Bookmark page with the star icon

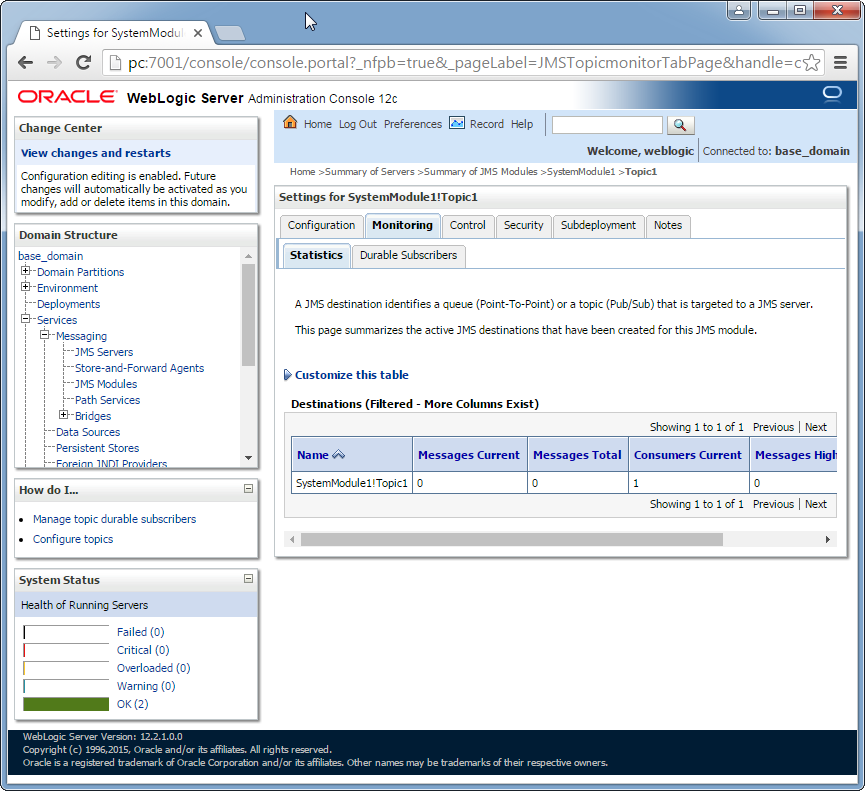point(811,63)
